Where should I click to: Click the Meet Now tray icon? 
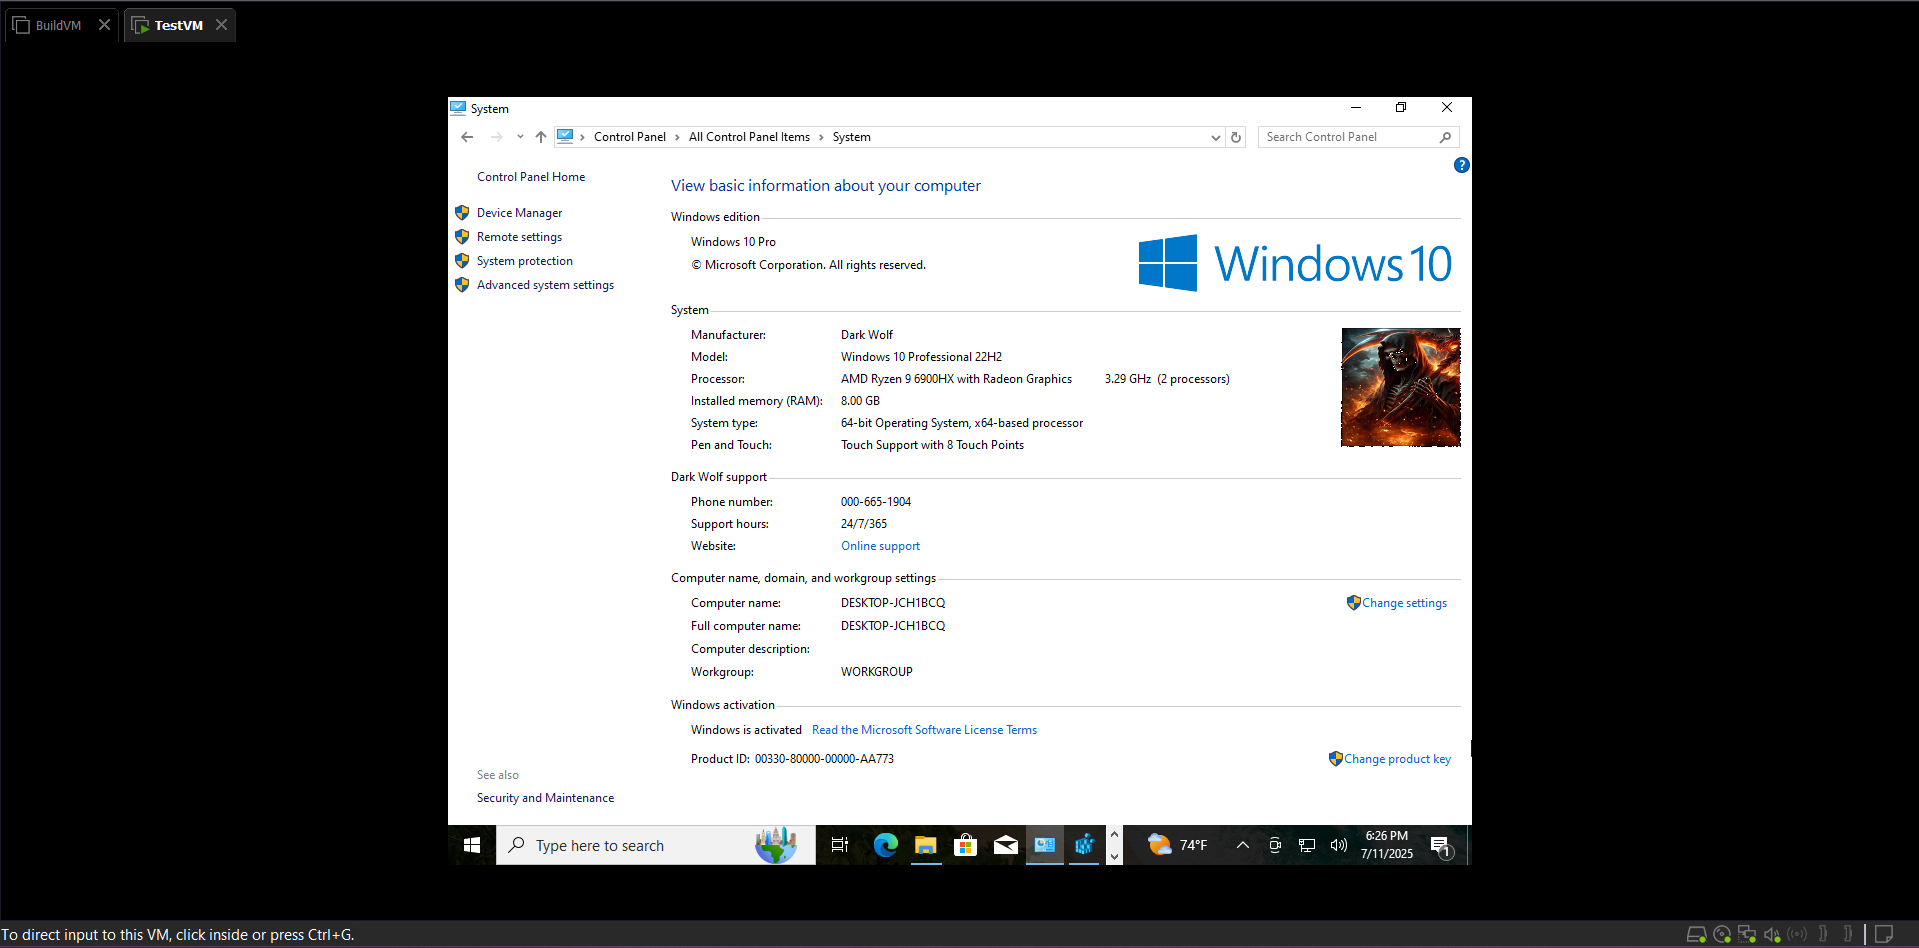point(1275,845)
